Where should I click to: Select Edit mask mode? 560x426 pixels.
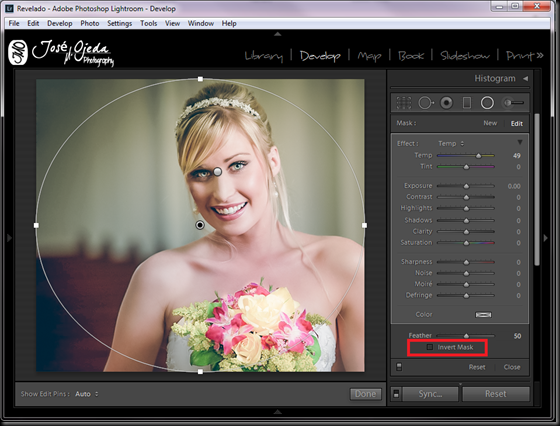(516, 124)
